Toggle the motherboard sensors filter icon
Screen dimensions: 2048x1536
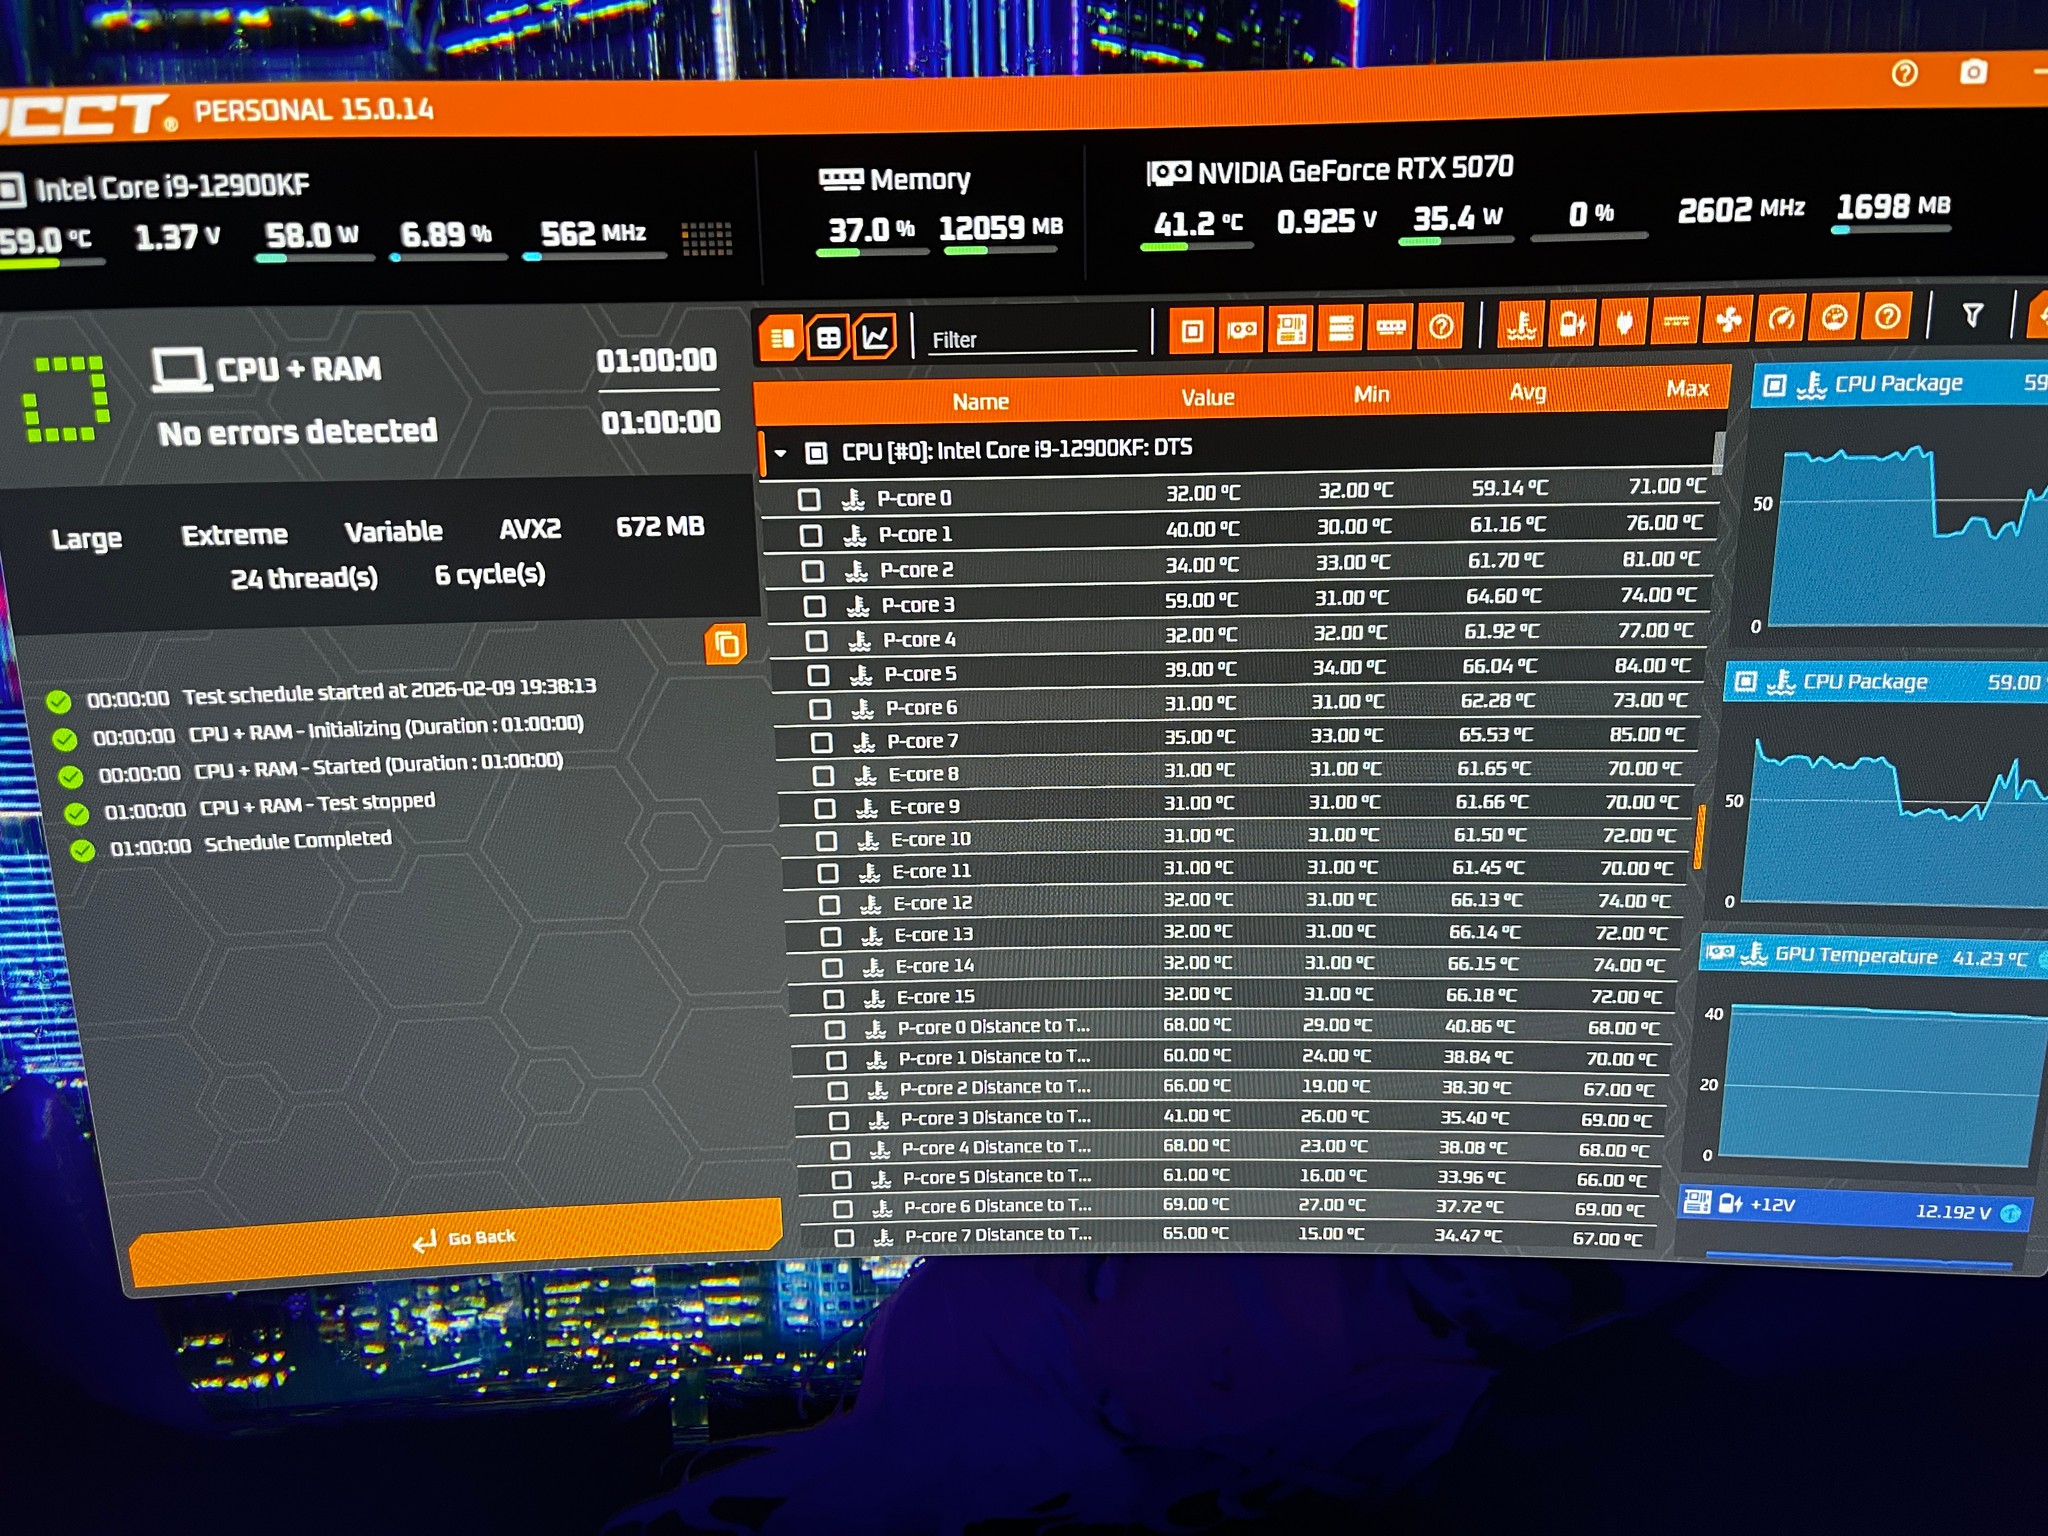pyautogui.click(x=1290, y=328)
